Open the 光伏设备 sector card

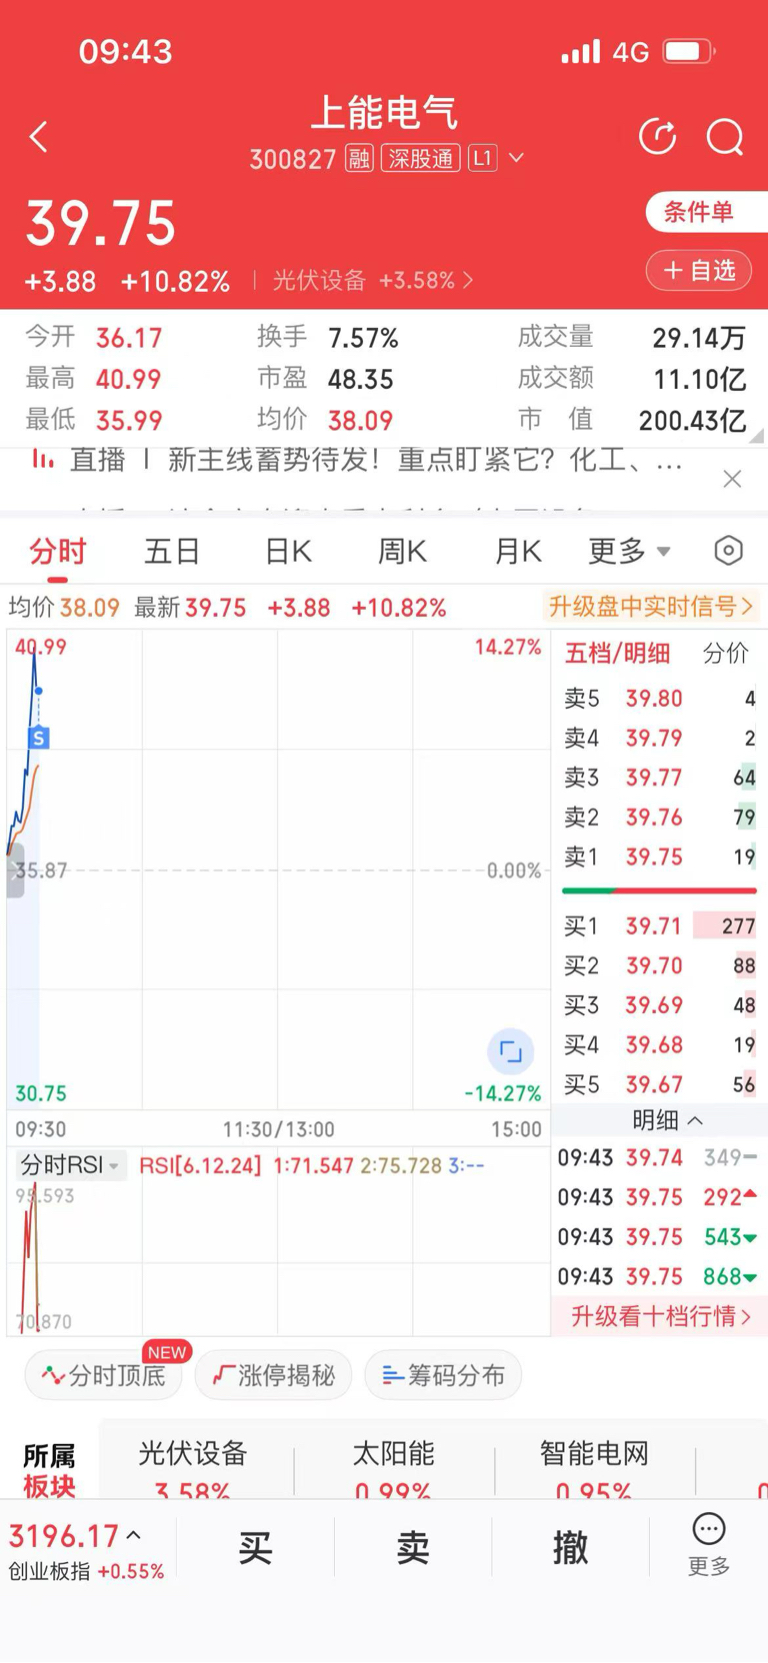(193, 1468)
